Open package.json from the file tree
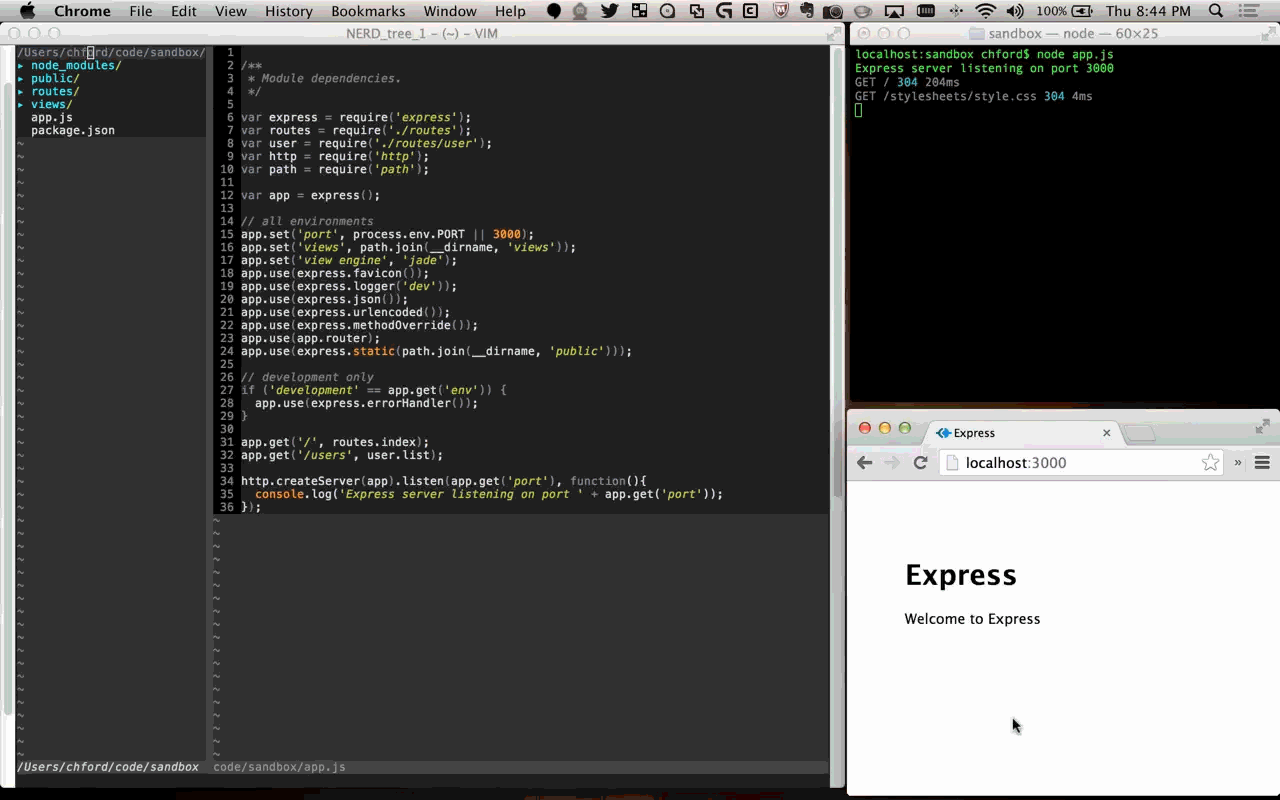Screen dimensions: 1280x800 coord(72,131)
